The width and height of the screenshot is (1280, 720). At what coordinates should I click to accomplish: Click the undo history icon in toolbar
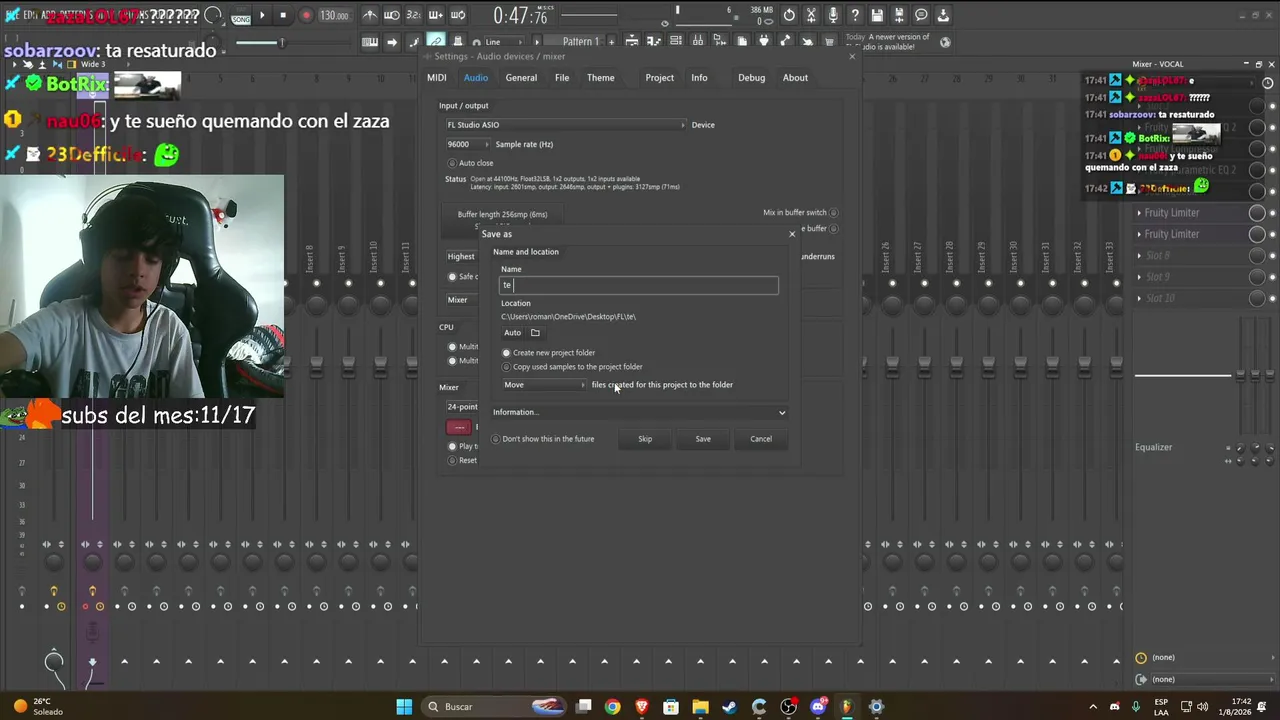point(789,15)
